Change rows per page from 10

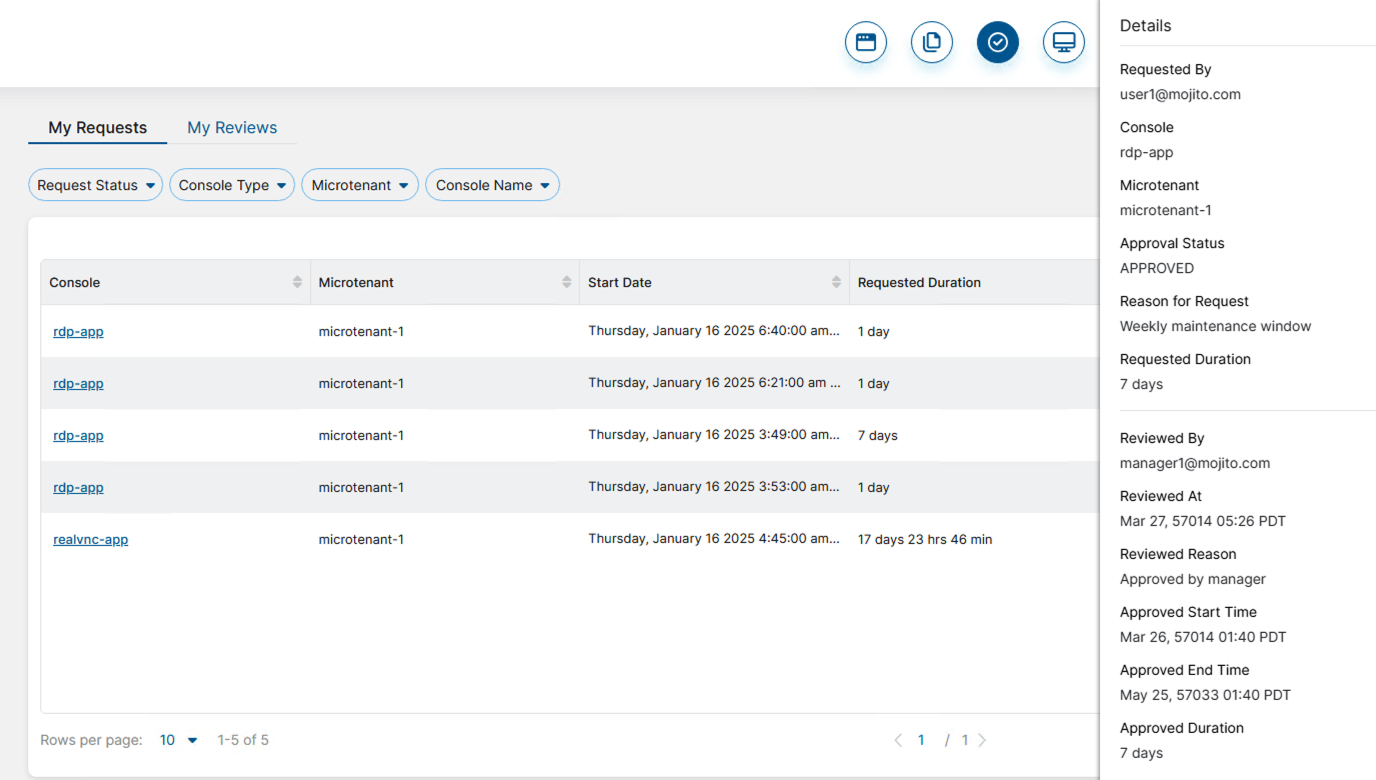click(x=179, y=740)
